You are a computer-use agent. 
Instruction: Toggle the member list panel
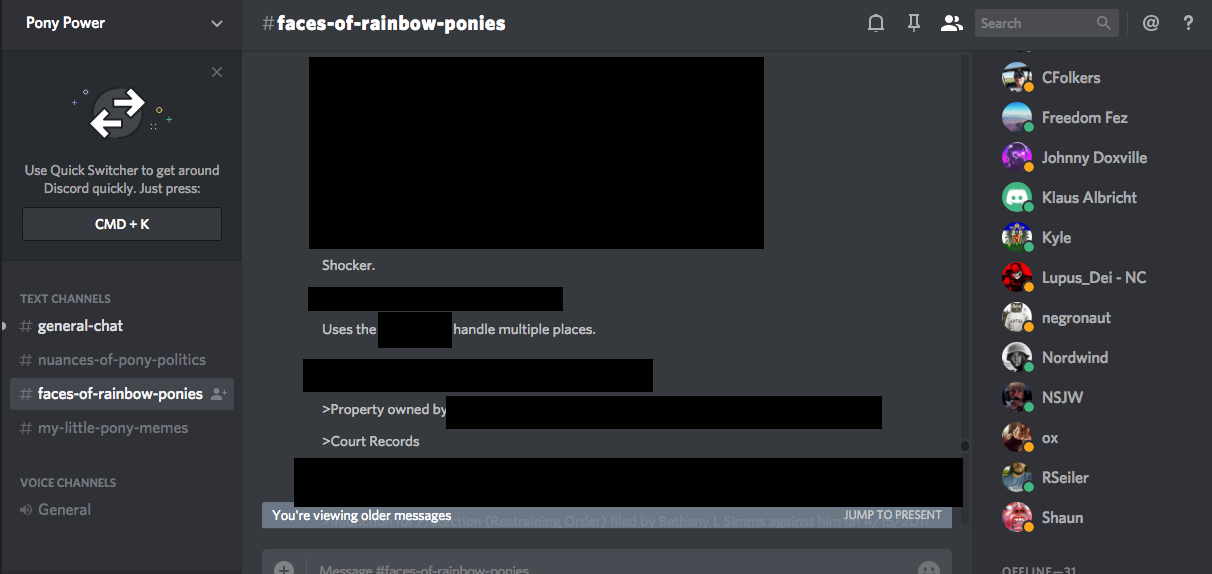click(x=951, y=23)
